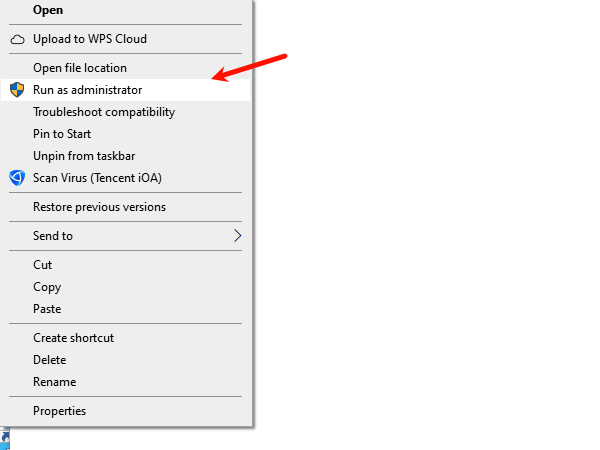The width and height of the screenshot is (600, 450).
Task: Click the administrator shield icon
Action: click(17, 90)
